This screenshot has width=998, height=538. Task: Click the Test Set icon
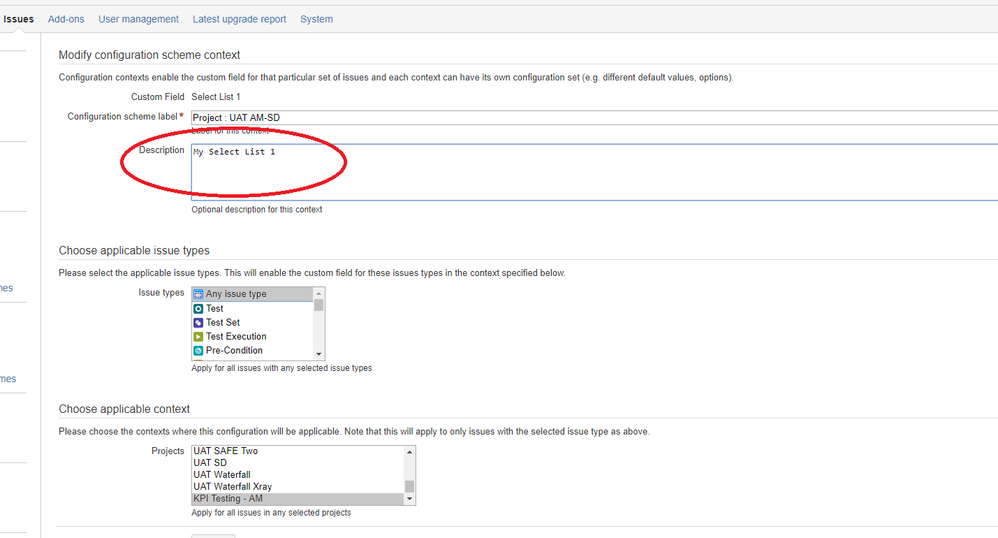[198, 323]
